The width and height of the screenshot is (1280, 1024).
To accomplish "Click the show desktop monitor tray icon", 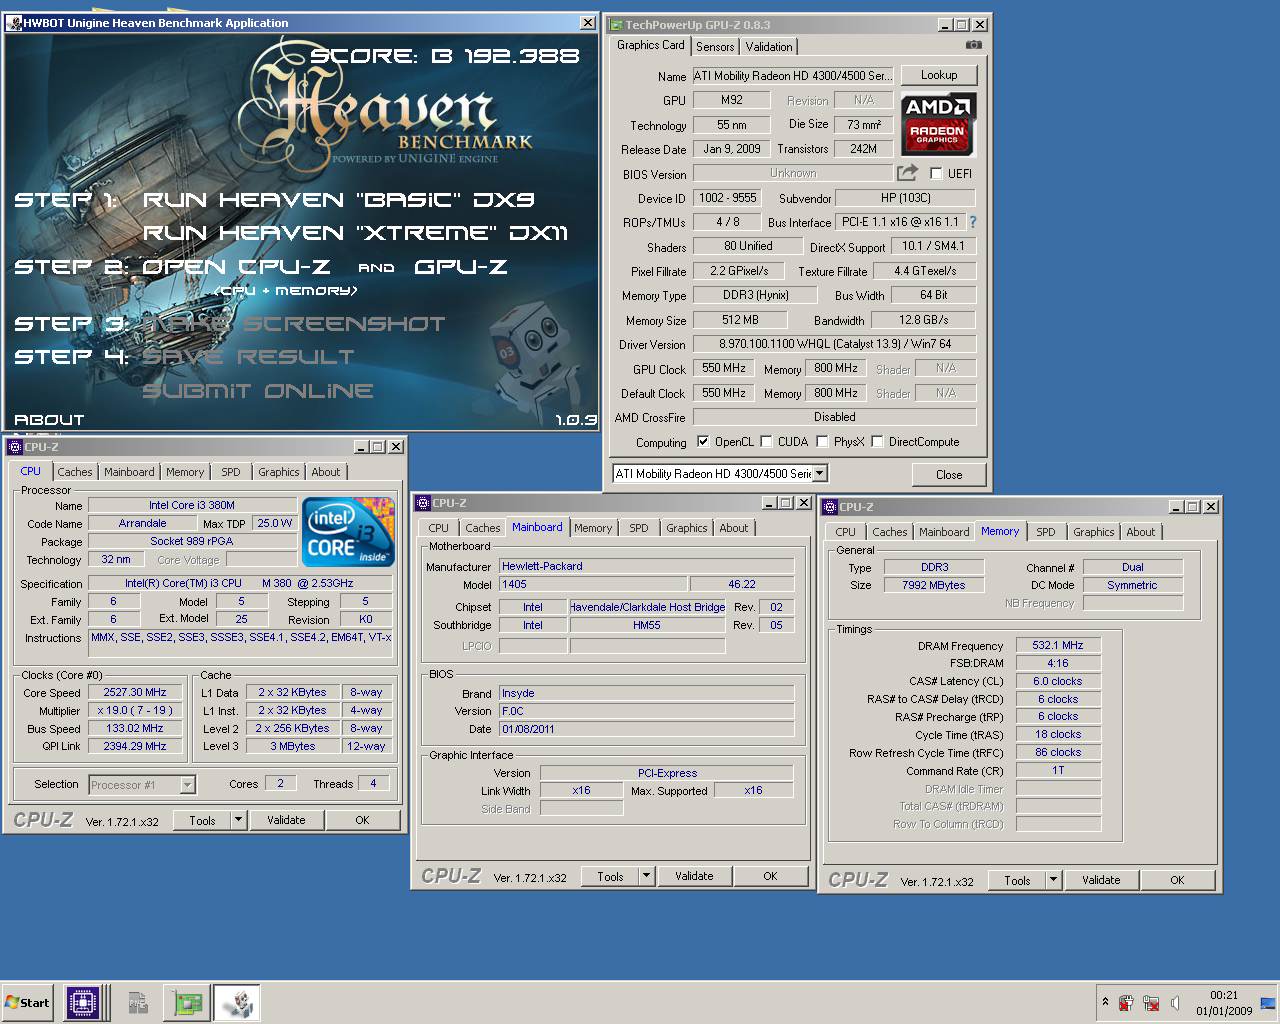I will point(1268,1002).
